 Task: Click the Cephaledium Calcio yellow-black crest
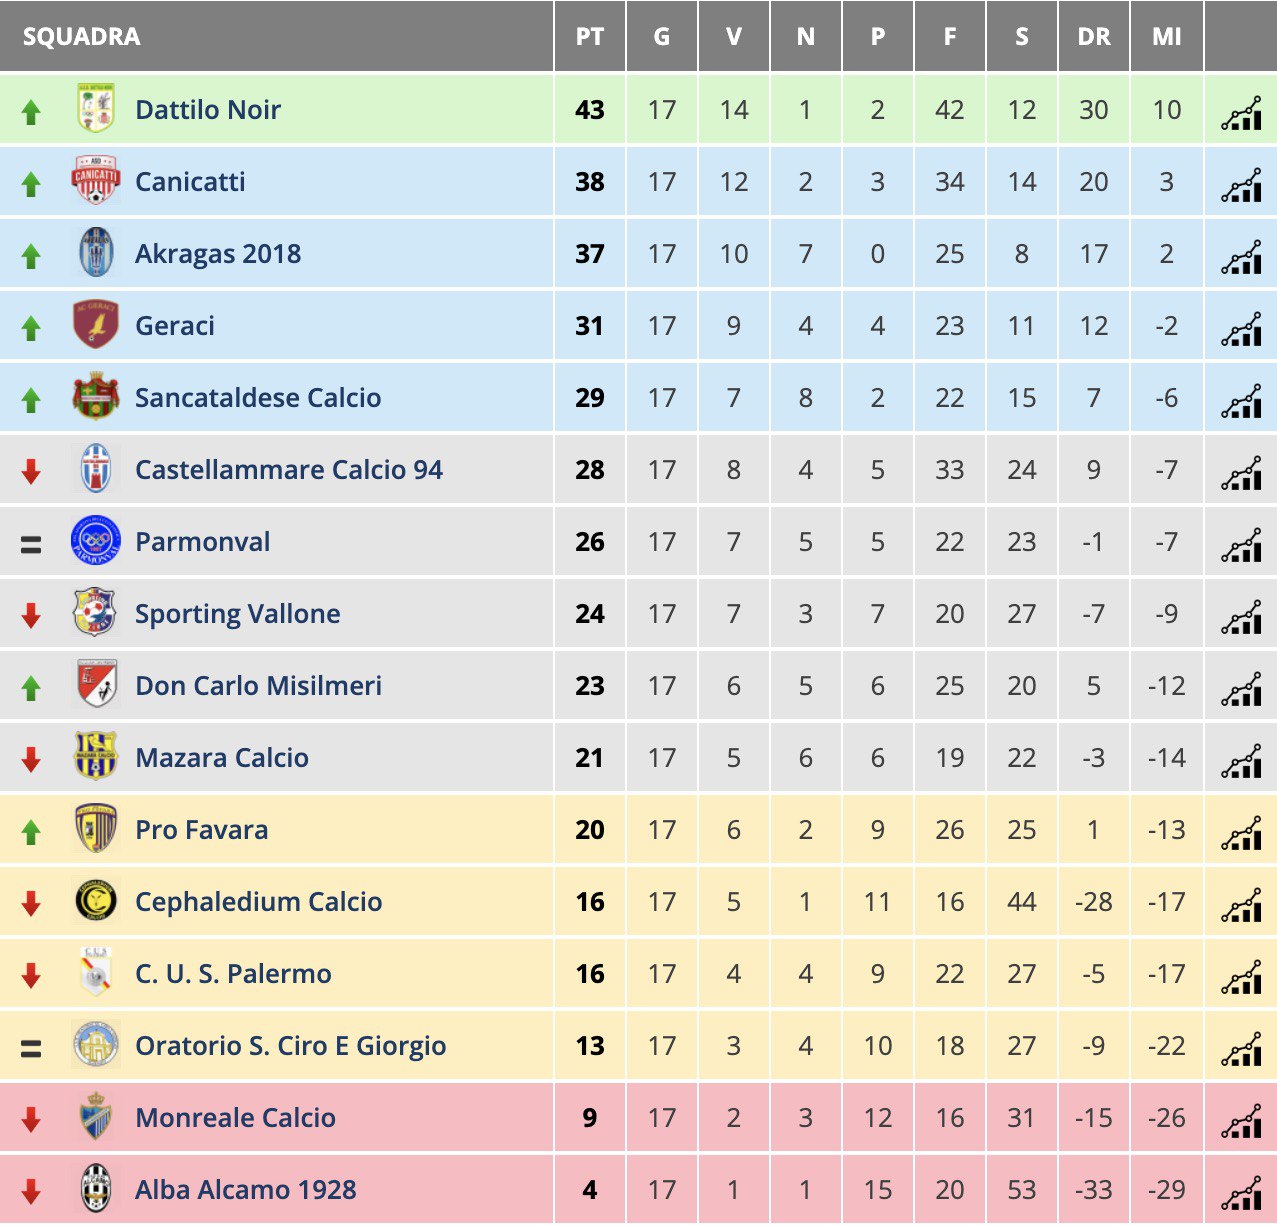coord(96,901)
